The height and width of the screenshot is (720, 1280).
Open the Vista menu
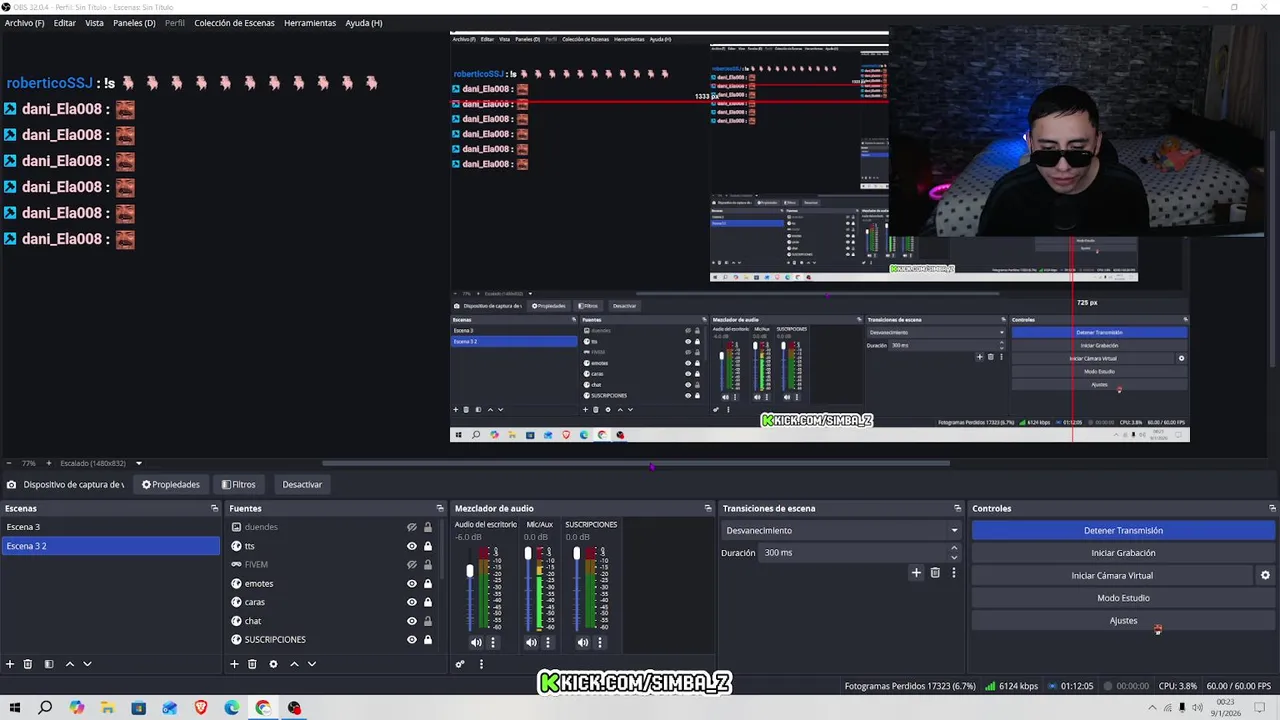point(94,23)
